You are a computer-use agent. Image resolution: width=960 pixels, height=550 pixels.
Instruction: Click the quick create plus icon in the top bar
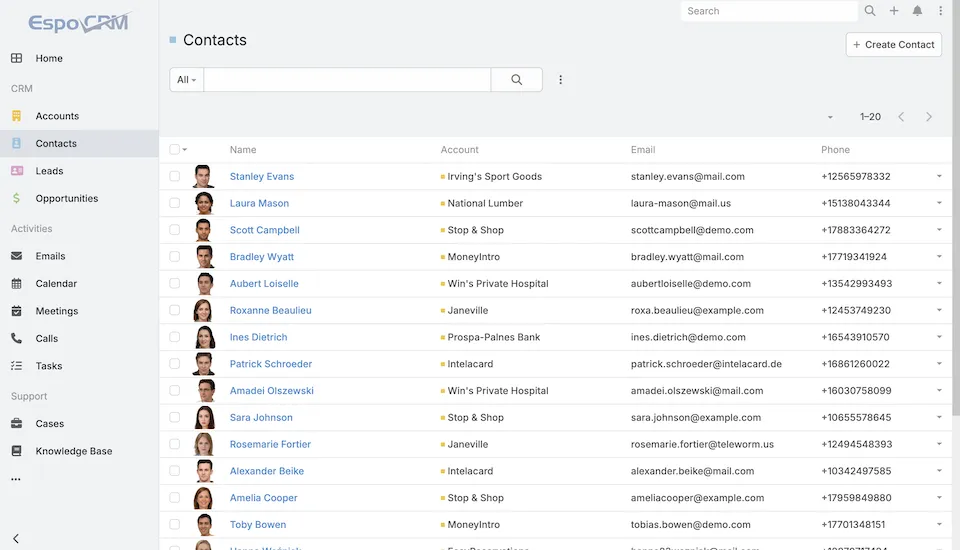pos(894,11)
